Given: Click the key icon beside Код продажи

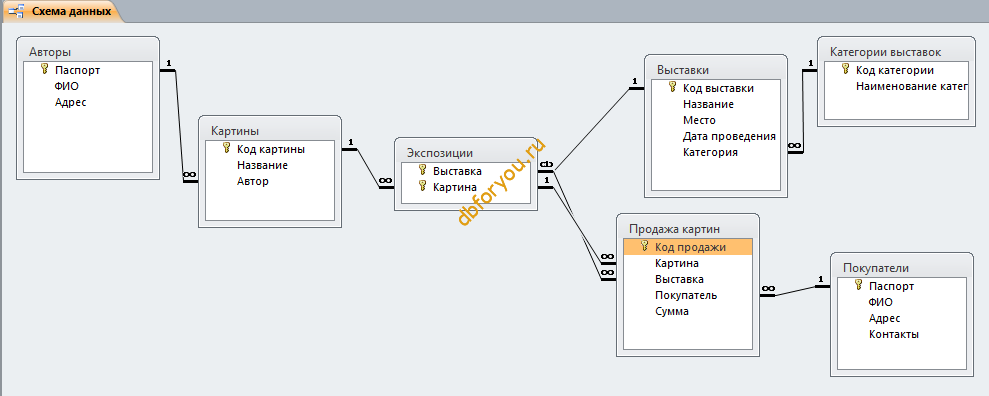Looking at the screenshot, I should (x=645, y=247).
